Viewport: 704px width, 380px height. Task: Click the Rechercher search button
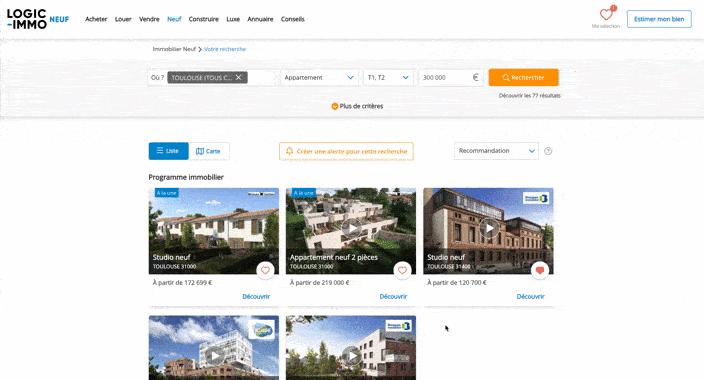point(524,77)
